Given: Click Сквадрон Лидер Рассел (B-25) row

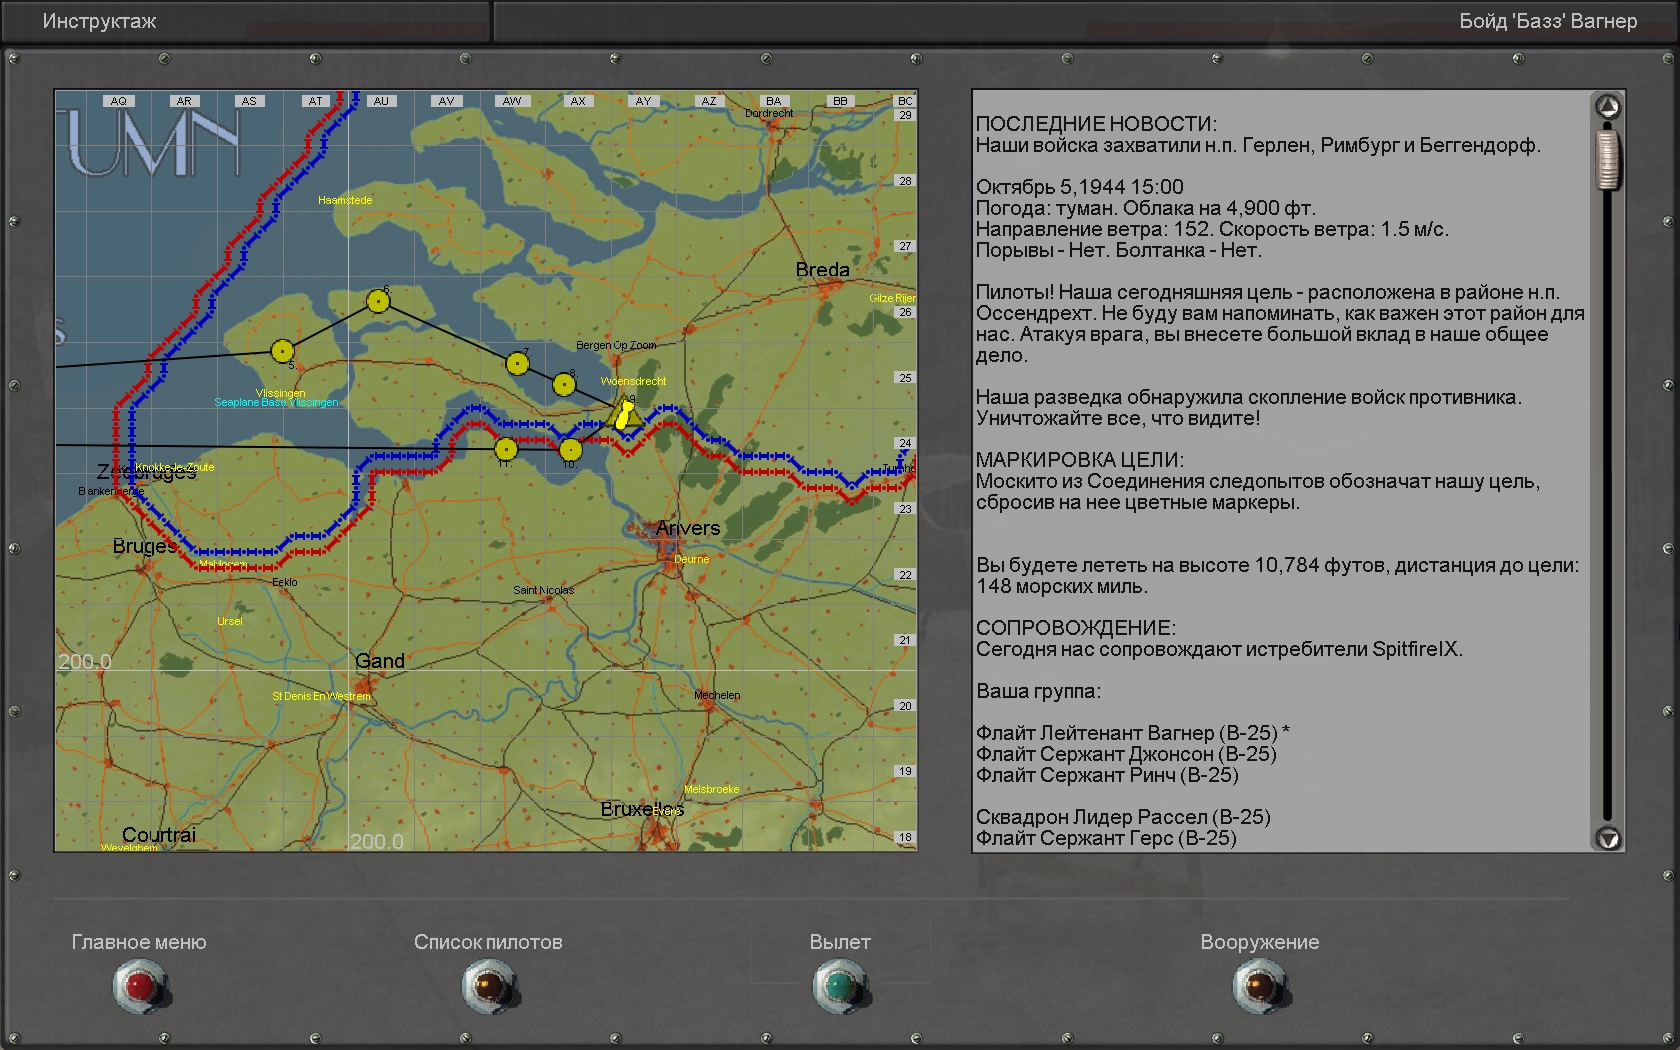Looking at the screenshot, I should click(1123, 817).
